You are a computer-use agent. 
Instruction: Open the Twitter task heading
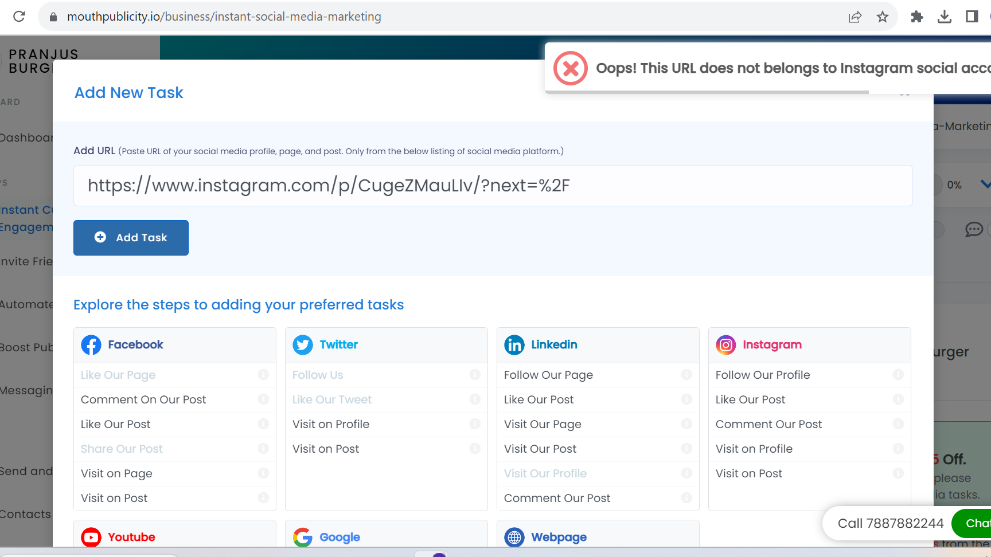pos(339,345)
